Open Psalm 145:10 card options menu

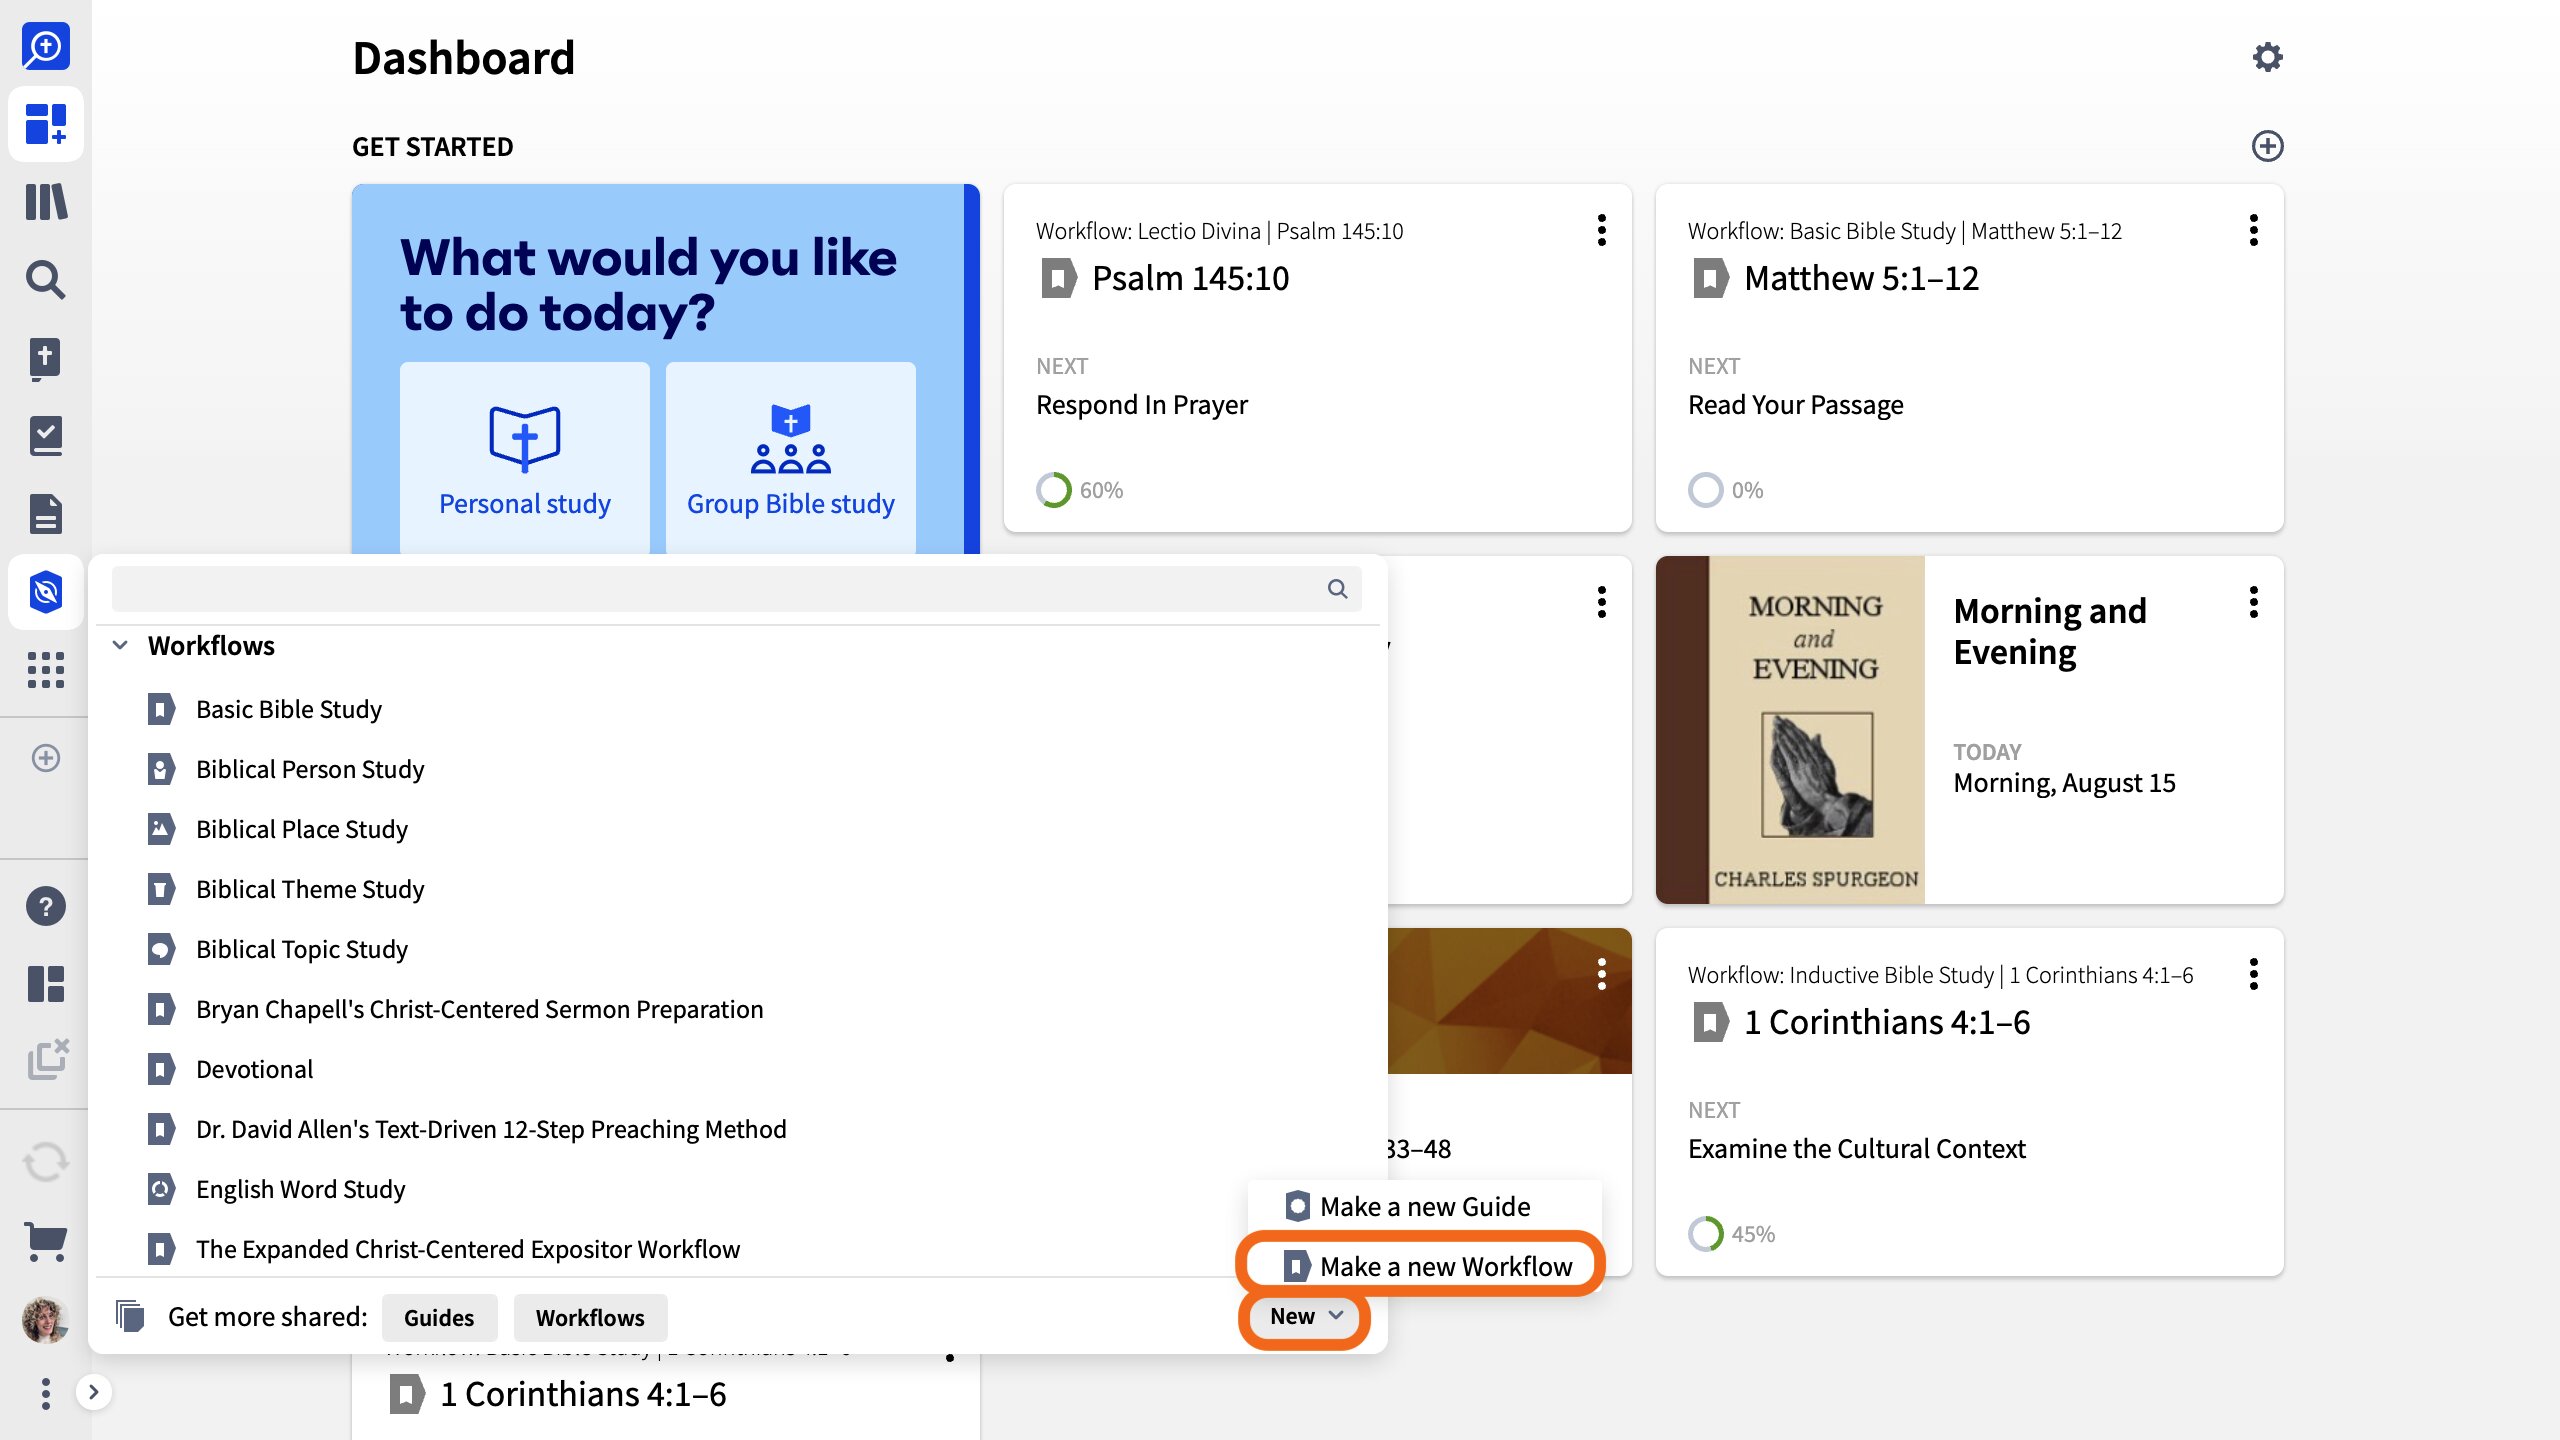pos(1602,230)
